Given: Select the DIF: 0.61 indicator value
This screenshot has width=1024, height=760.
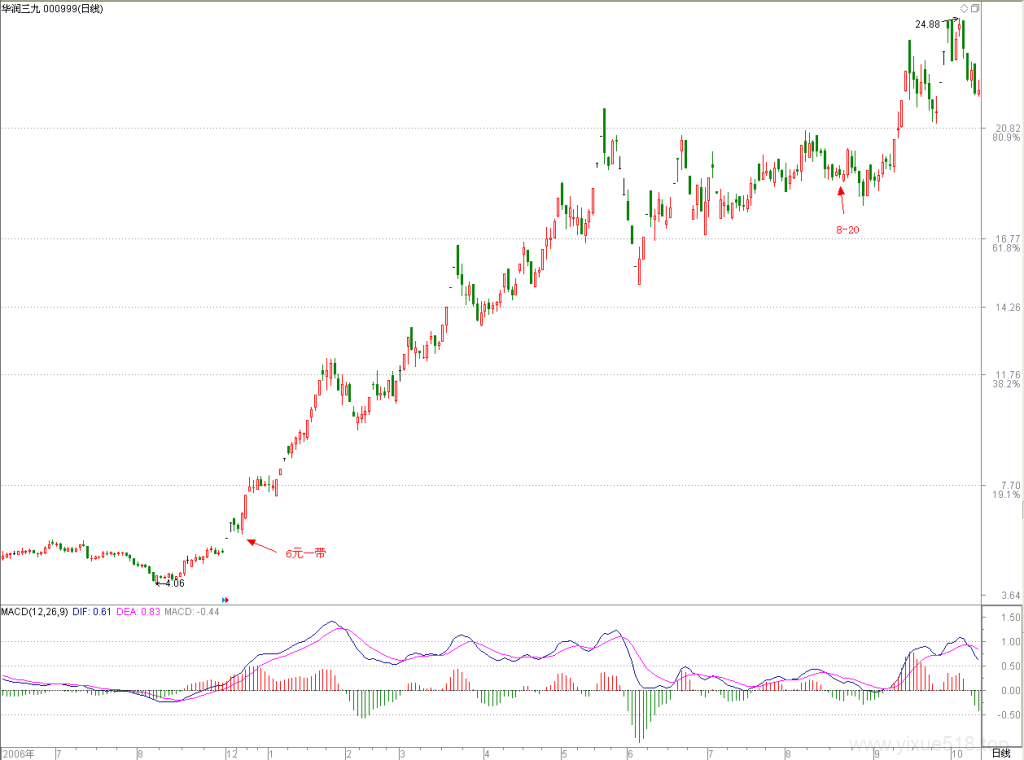Looking at the screenshot, I should point(91,612).
